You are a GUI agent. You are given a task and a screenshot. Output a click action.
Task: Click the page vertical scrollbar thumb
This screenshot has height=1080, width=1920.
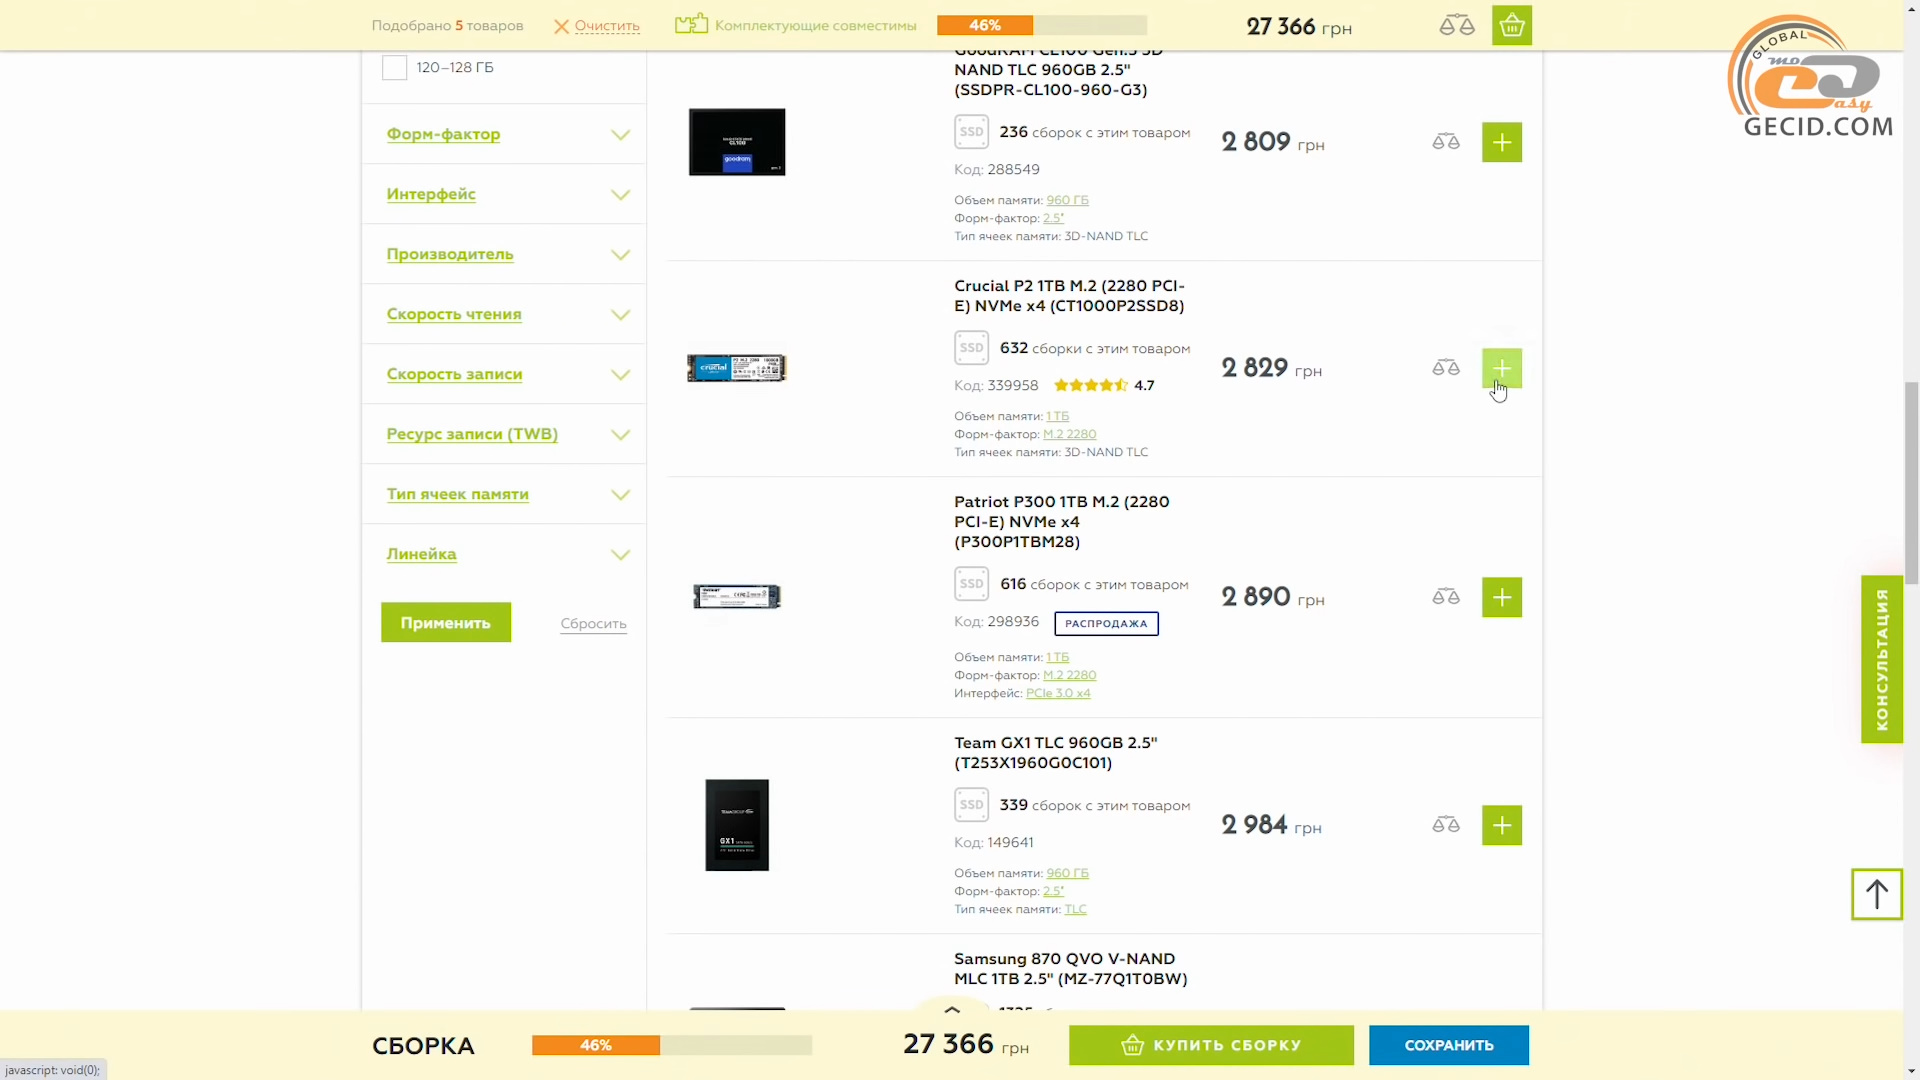click(x=1911, y=482)
